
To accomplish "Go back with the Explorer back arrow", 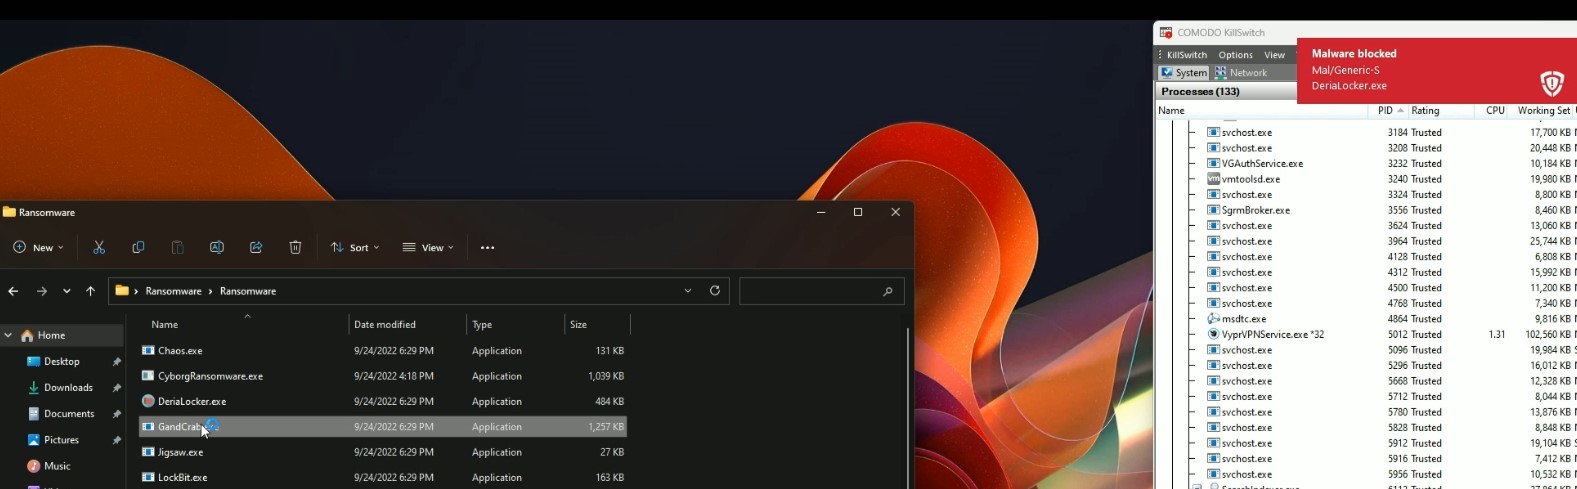I will 13,291.
